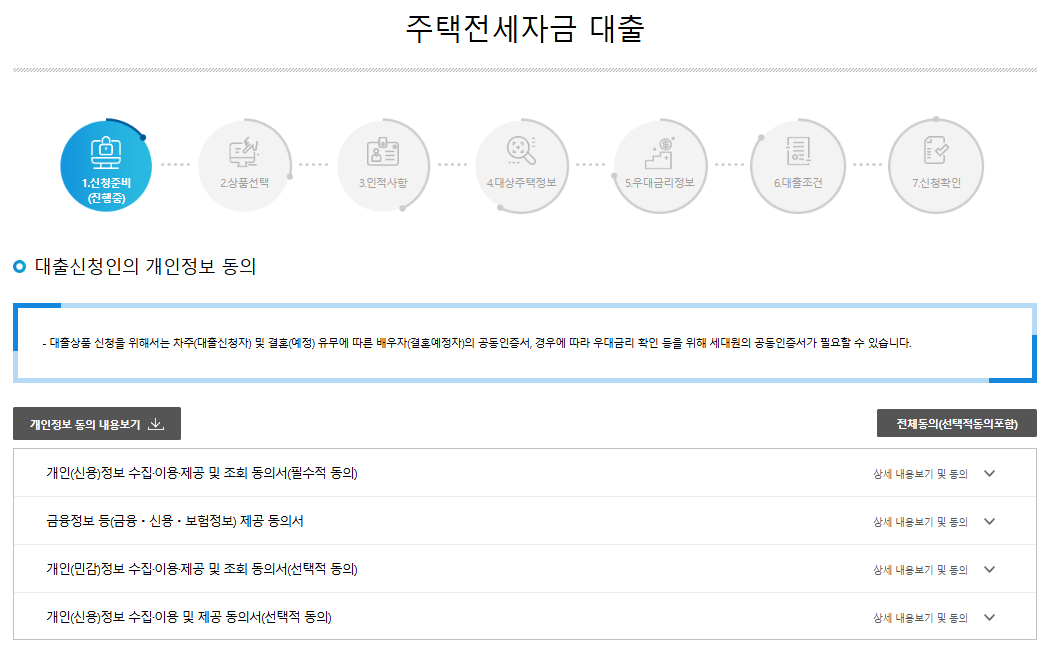Expand the 개인(신용)정보 필수적 동의 section
Viewport: 1048px width, 647px height.
(990, 475)
